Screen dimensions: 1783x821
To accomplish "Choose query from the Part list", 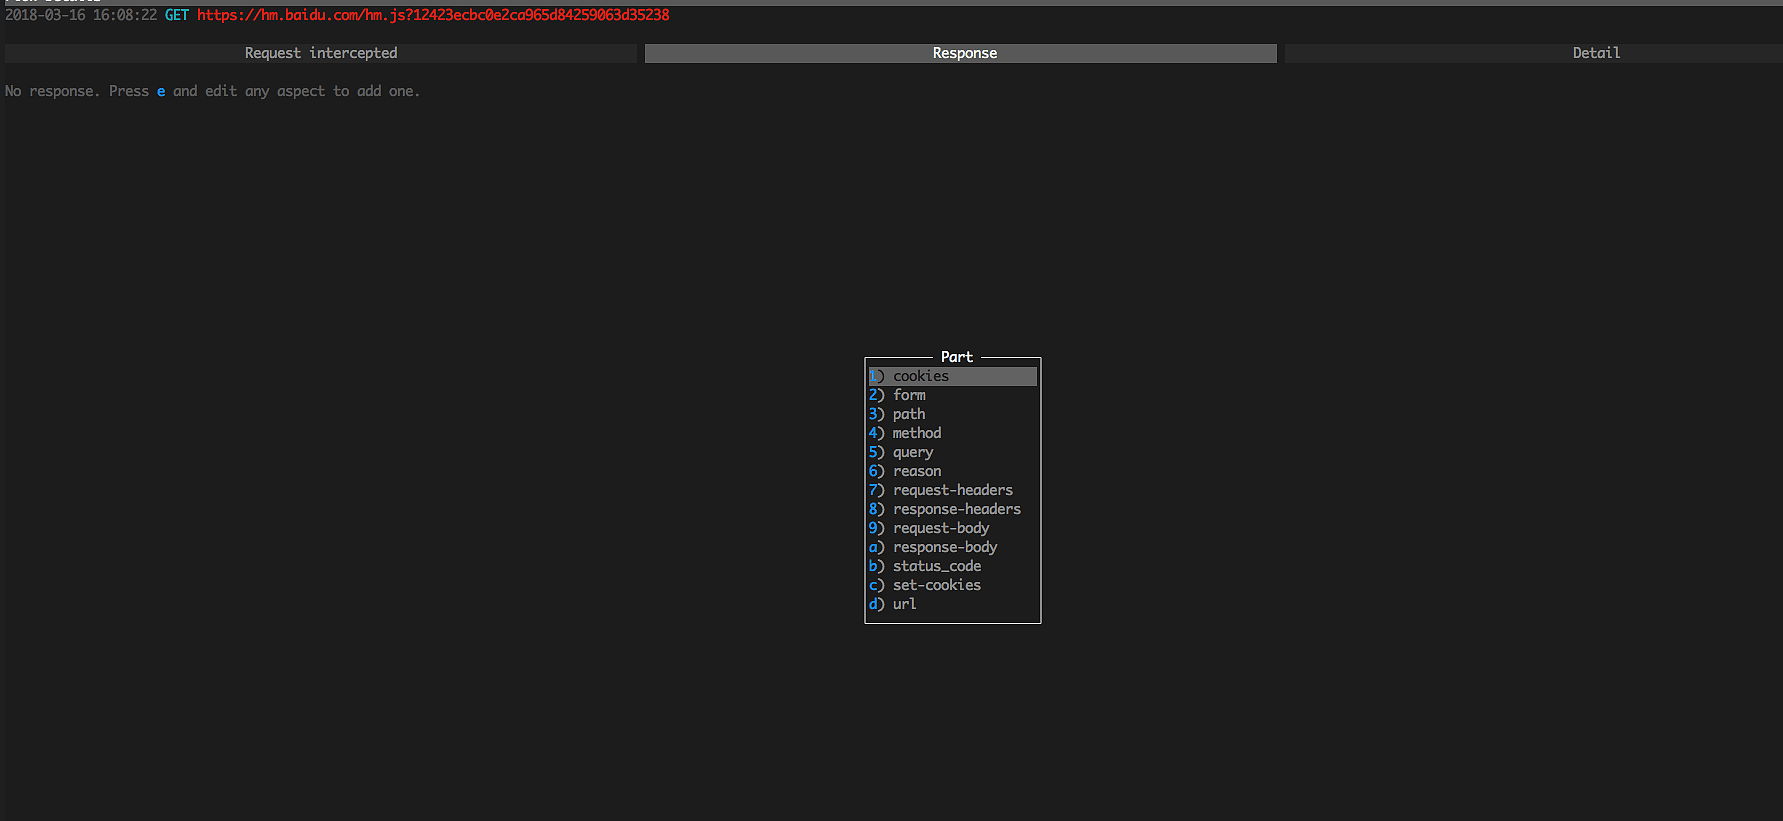I will pyautogui.click(x=912, y=452).
